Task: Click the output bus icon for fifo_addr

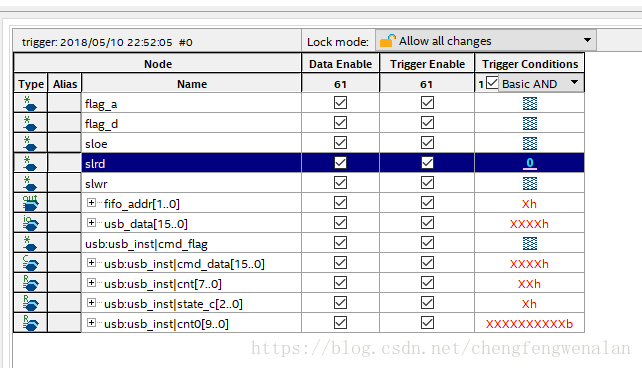Action: [30, 203]
